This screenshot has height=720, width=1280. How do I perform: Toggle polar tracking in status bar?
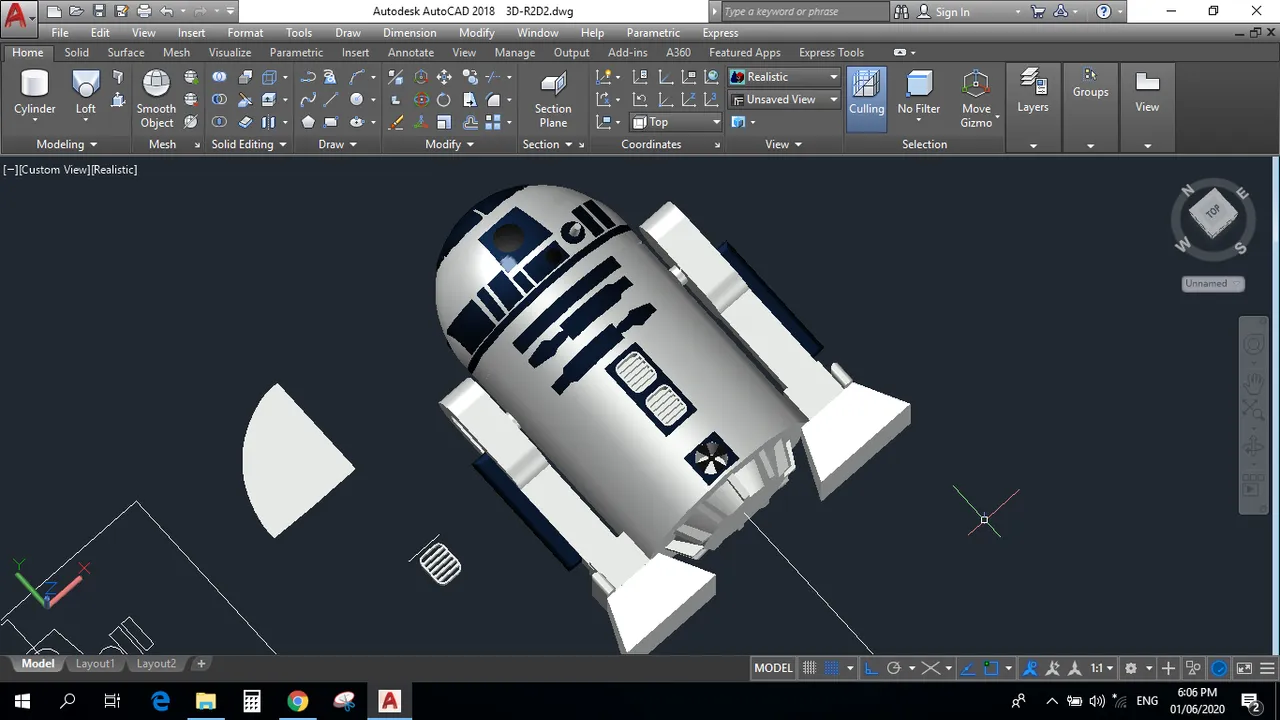(x=894, y=668)
